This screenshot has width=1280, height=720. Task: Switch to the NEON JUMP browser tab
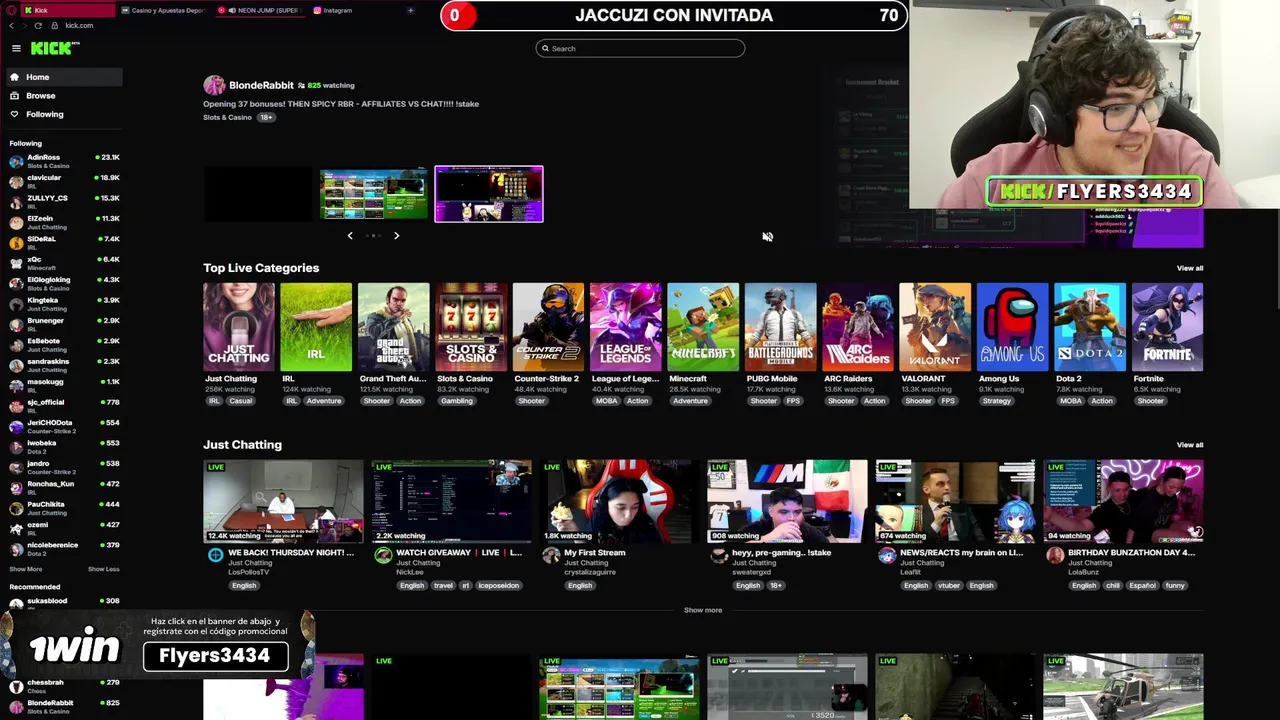click(x=260, y=10)
